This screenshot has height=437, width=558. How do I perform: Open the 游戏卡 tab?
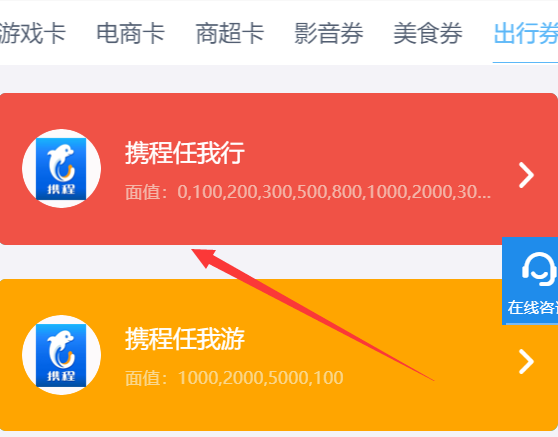(x=32, y=33)
